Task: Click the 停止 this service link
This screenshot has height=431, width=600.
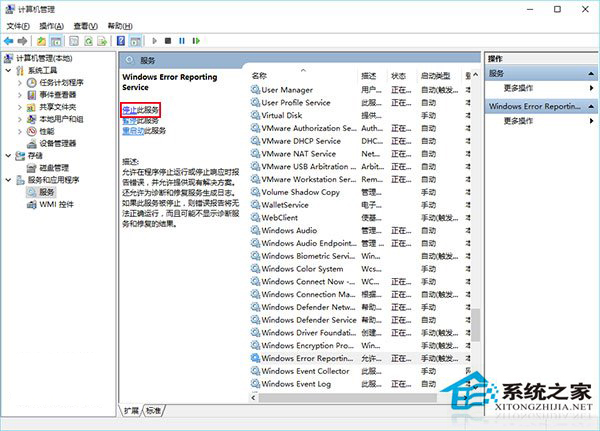Action: (x=129, y=110)
